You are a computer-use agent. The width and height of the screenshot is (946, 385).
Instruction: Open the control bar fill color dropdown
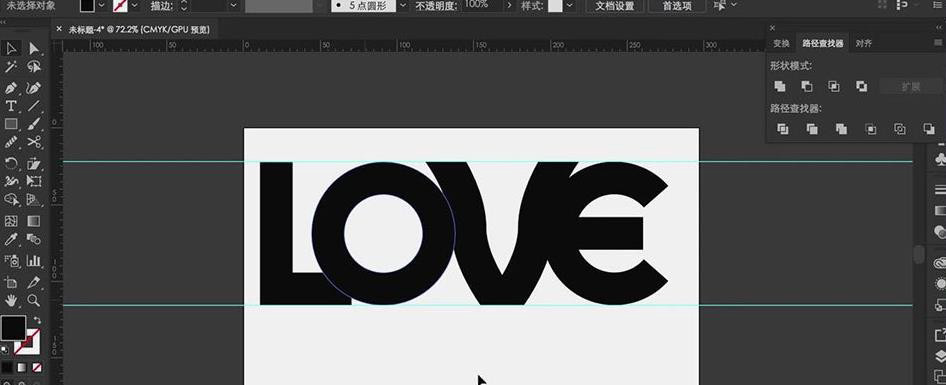(x=101, y=5)
